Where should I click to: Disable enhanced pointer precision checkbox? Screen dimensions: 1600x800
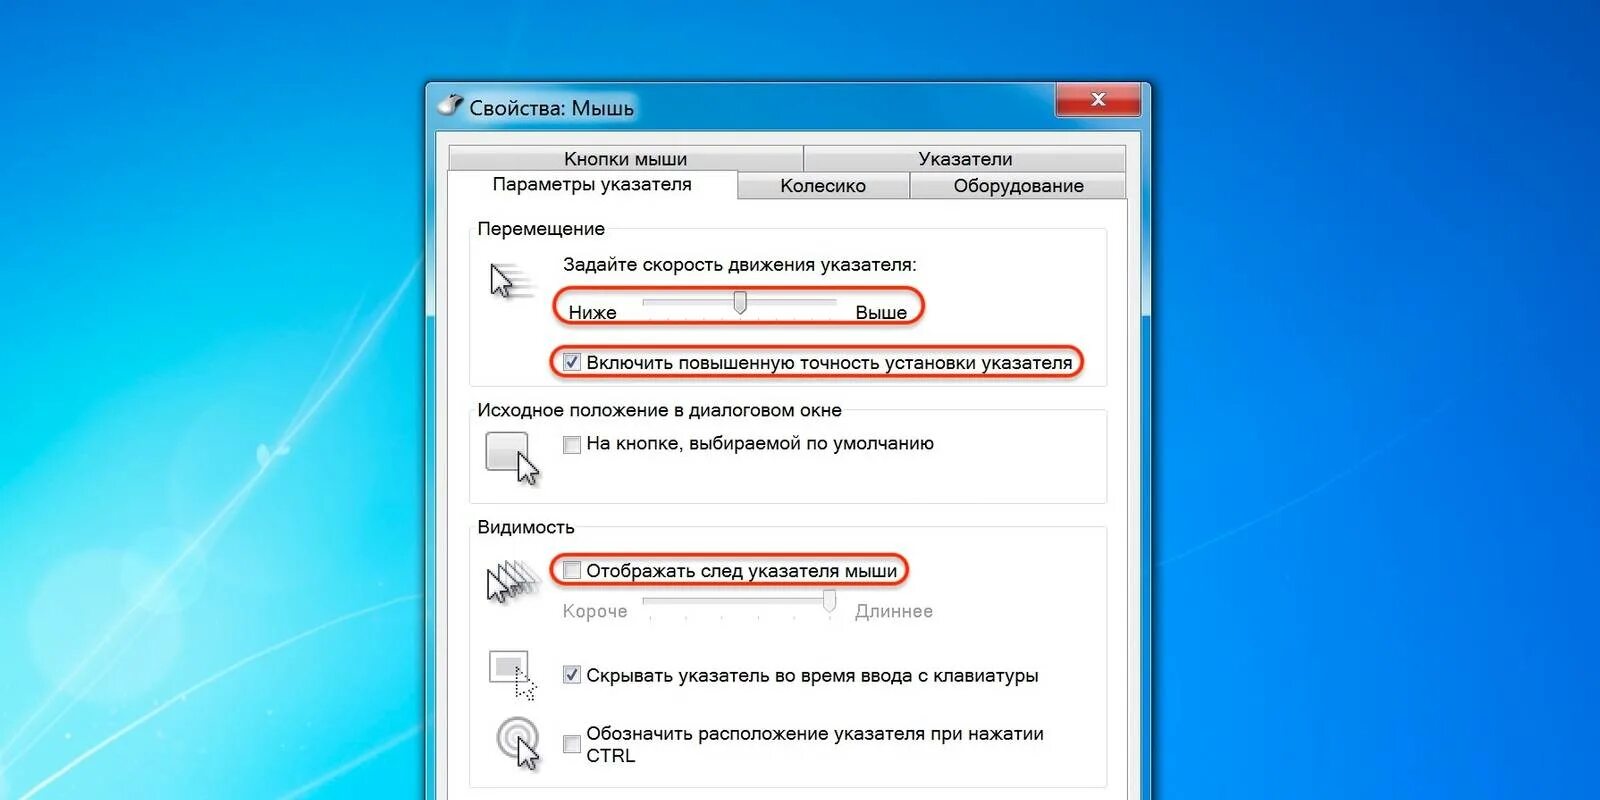click(572, 362)
